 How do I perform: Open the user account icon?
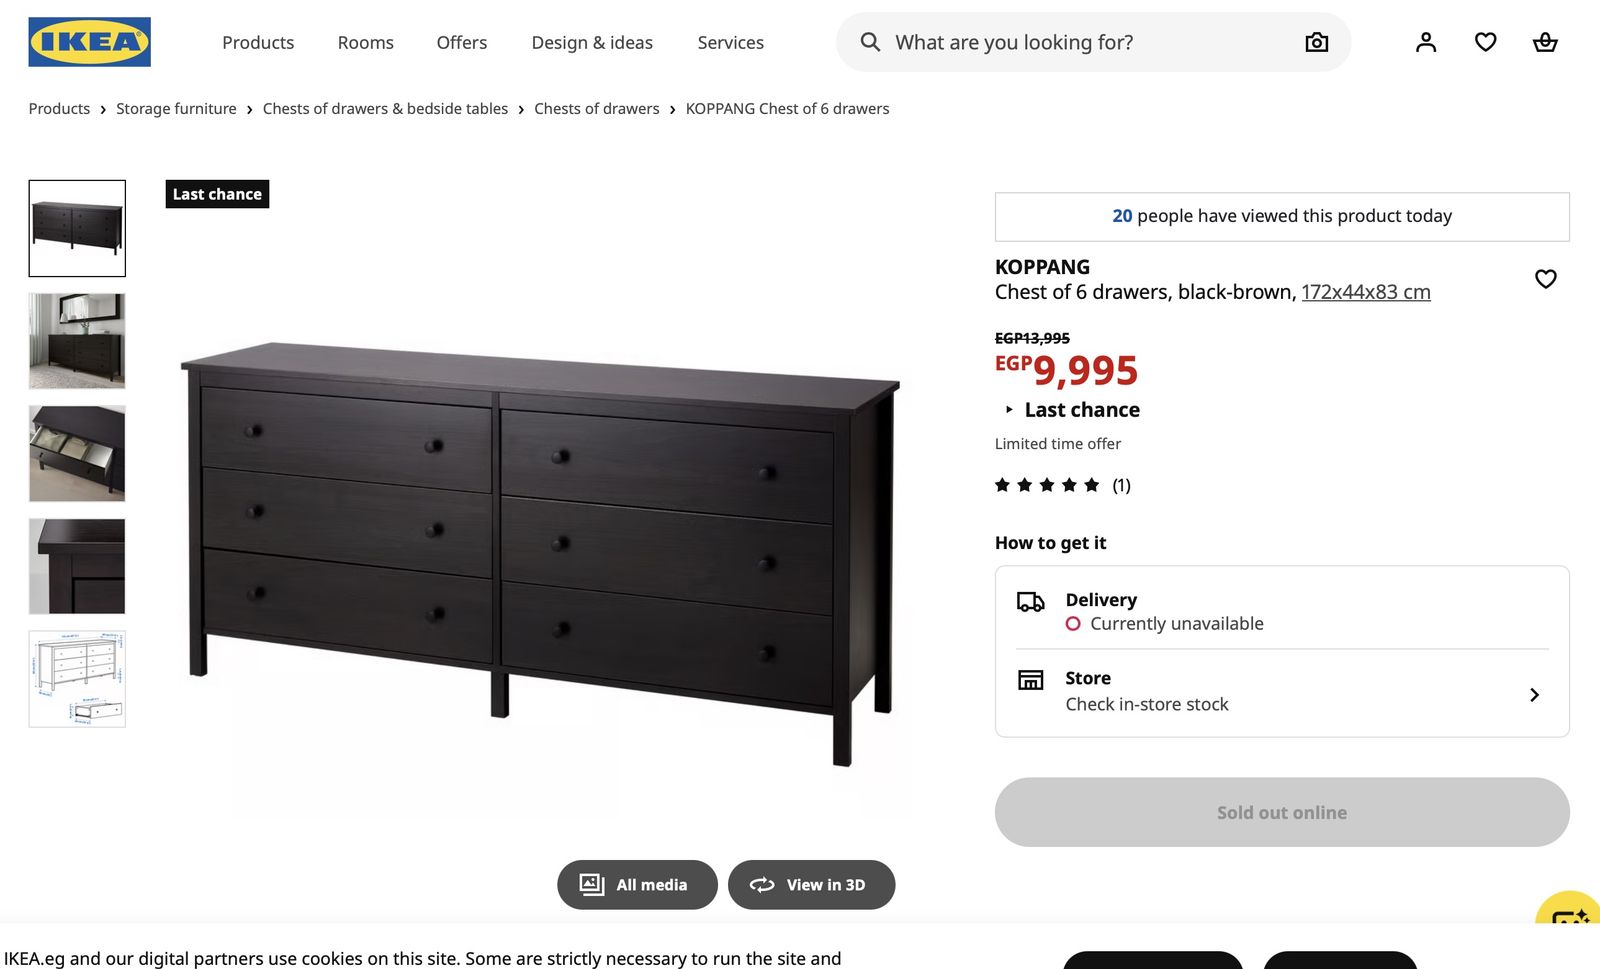[1426, 42]
